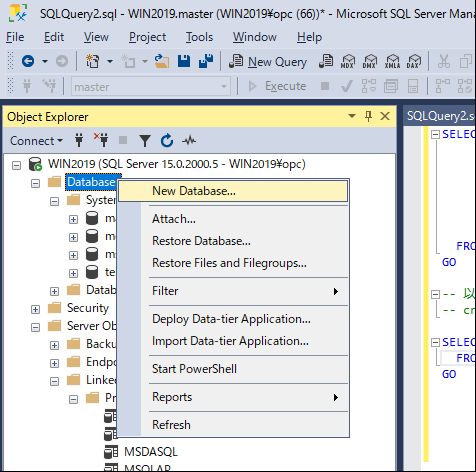The width and height of the screenshot is (476, 472).
Task: Open the Window menu
Action: (255, 37)
